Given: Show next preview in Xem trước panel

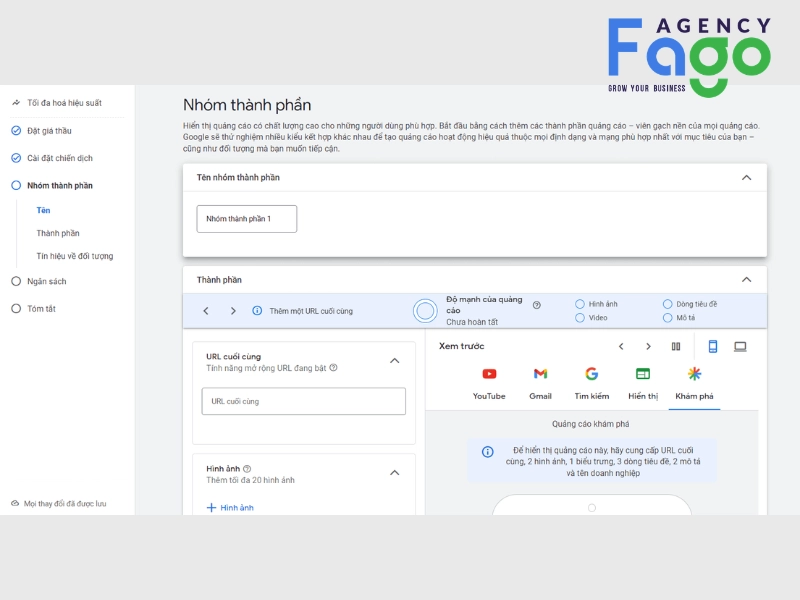Looking at the screenshot, I should pos(648,346).
